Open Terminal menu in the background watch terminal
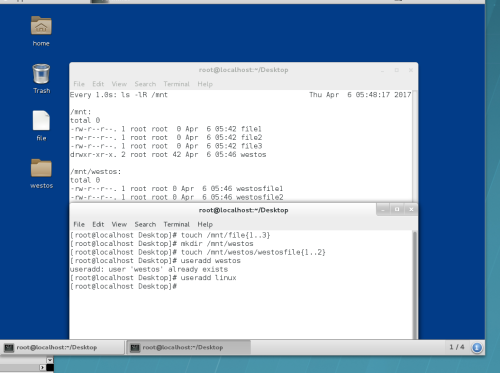This screenshot has height=373, width=500. [x=176, y=84]
